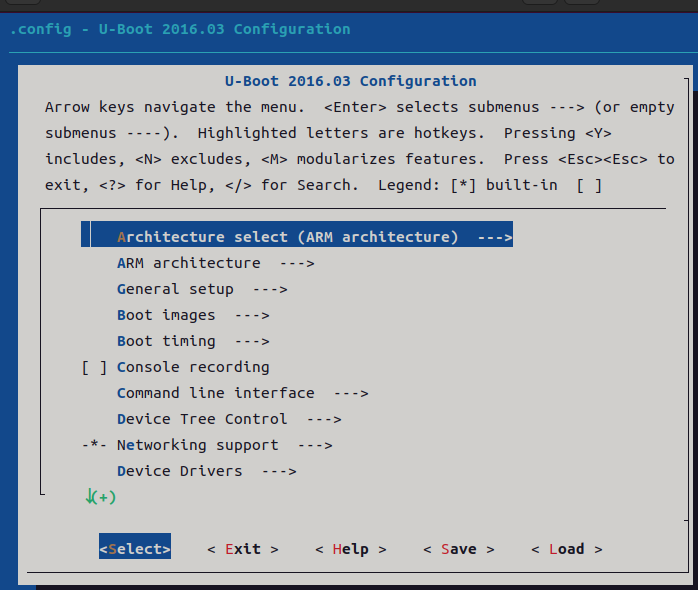
Task: Click the Help button
Action: point(351,549)
